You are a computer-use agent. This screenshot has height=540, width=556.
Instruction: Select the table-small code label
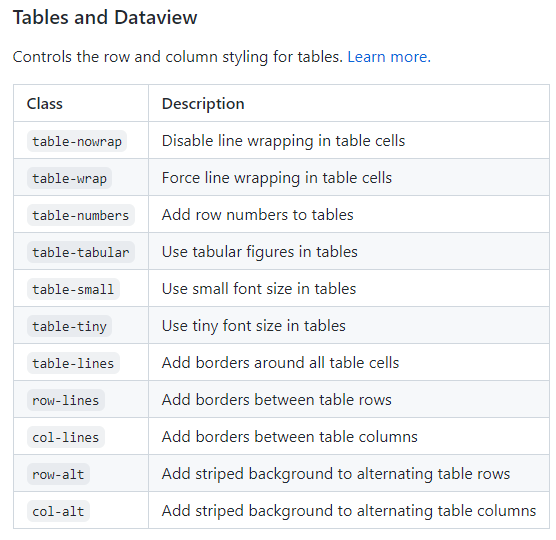click(73, 289)
